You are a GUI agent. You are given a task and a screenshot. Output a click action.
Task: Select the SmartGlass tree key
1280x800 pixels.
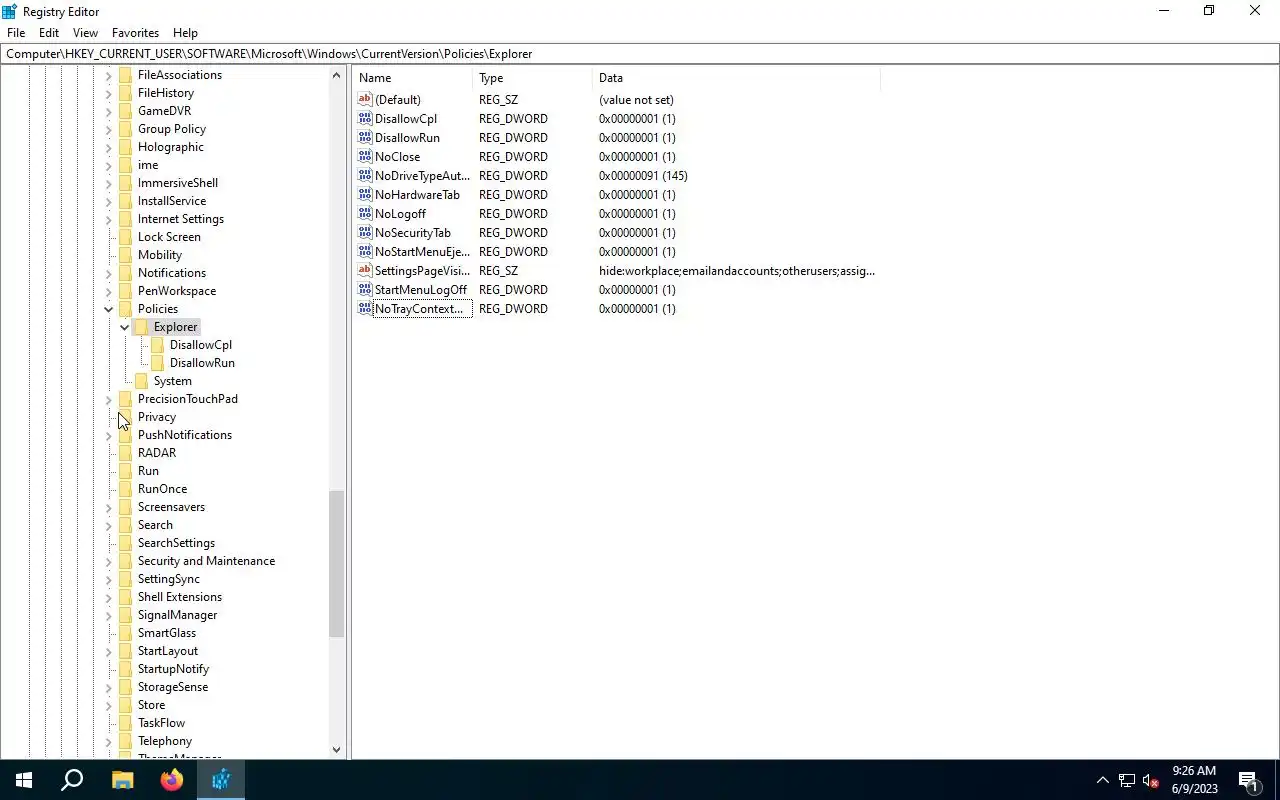pos(167,633)
